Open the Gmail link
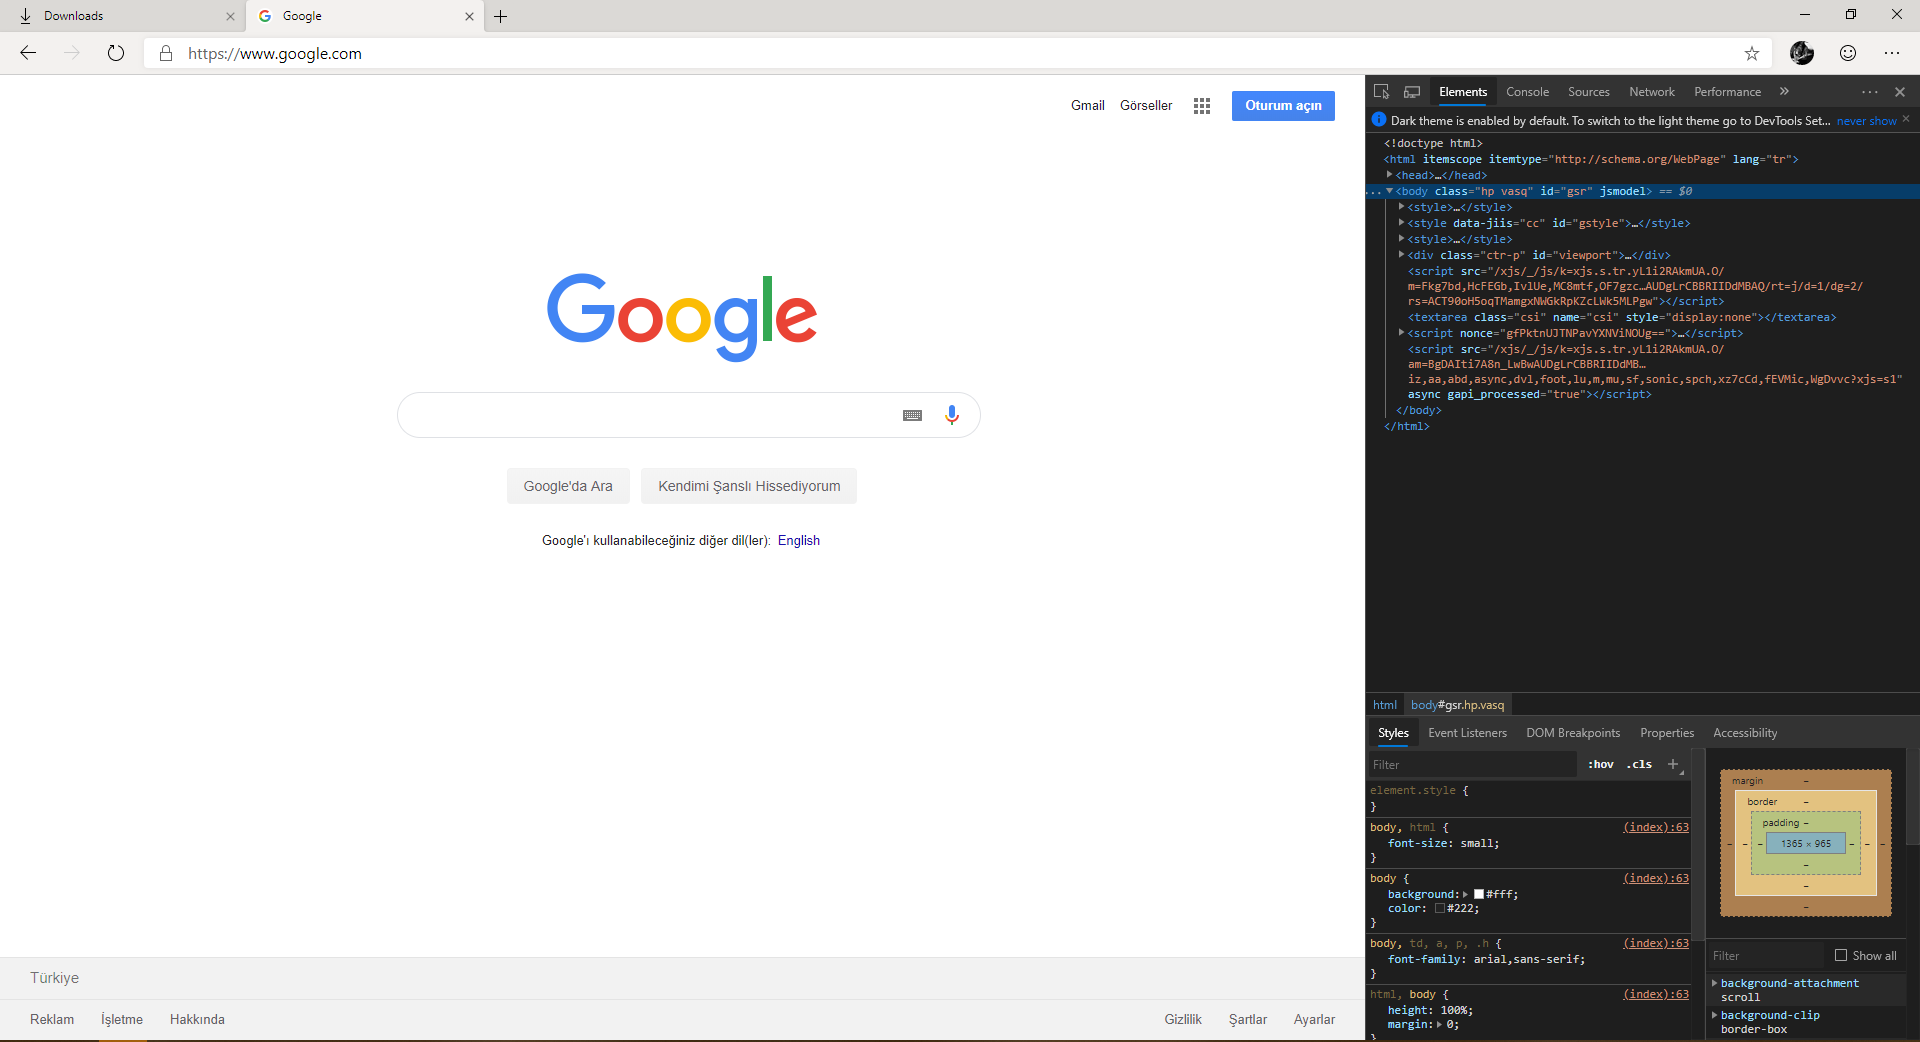Image resolution: width=1920 pixels, height=1042 pixels. coord(1088,106)
